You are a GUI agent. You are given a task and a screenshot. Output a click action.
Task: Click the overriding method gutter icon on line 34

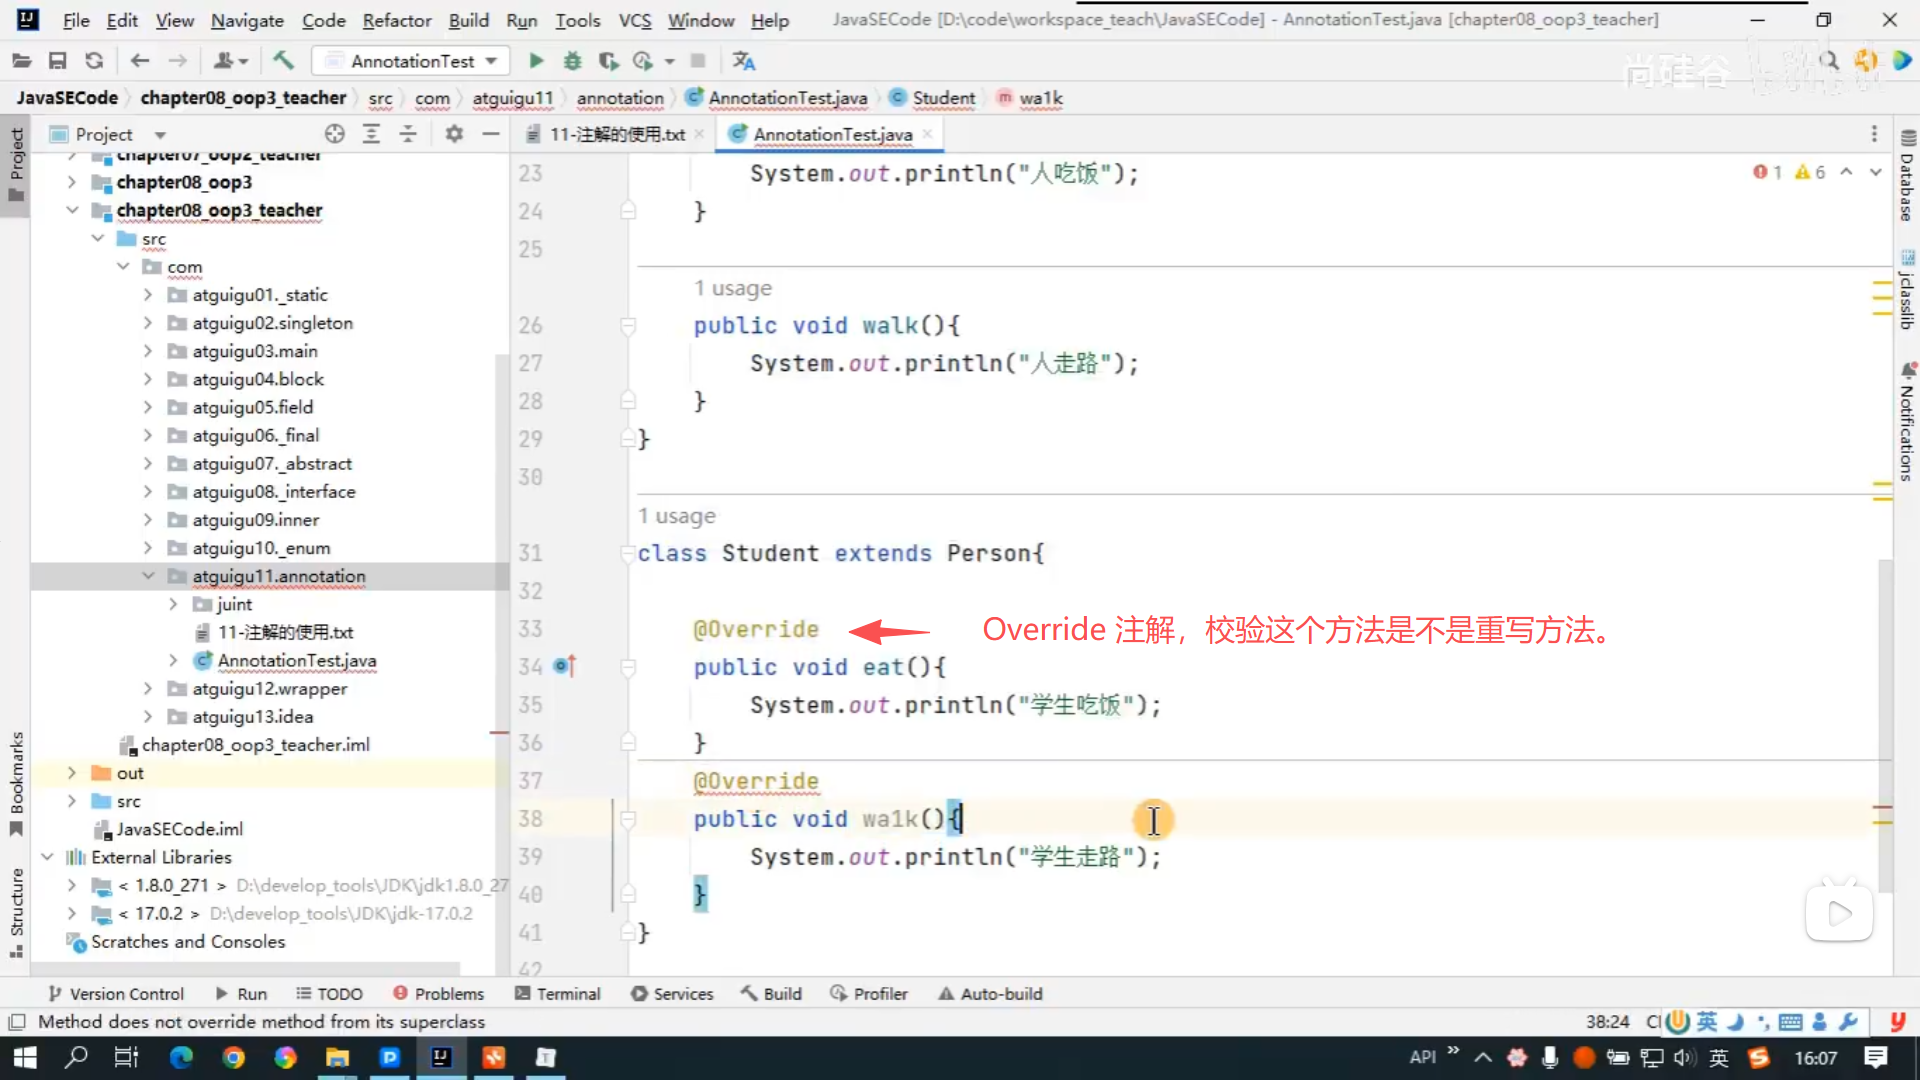(564, 666)
